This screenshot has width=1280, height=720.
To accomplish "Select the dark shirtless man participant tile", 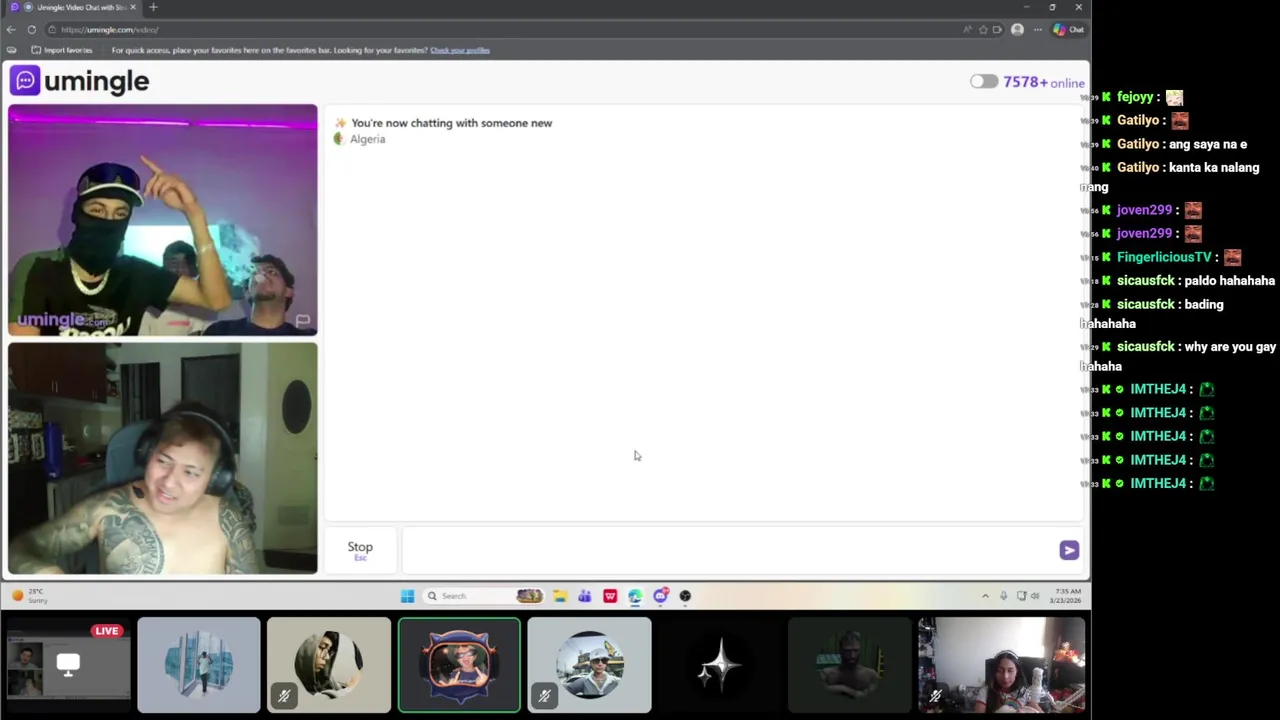I will (849, 665).
